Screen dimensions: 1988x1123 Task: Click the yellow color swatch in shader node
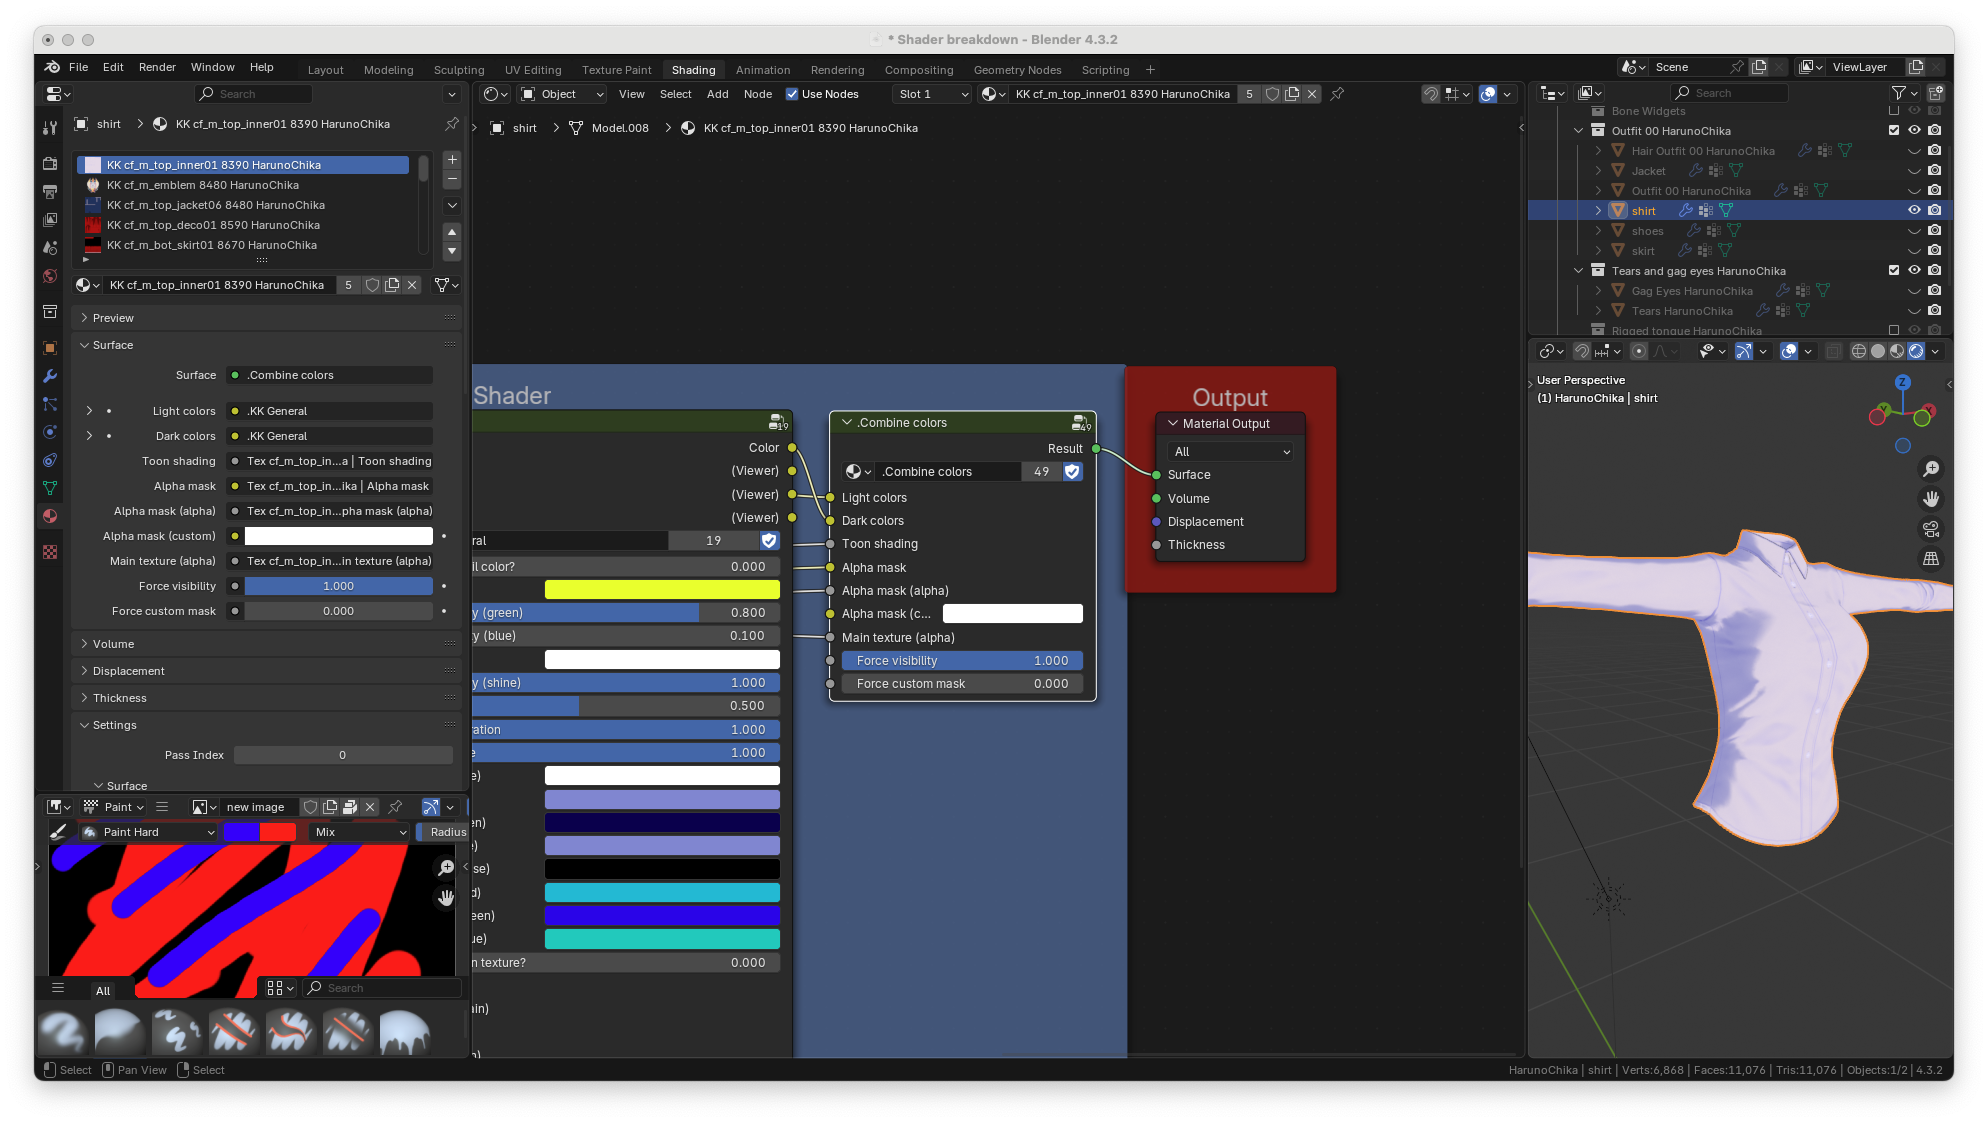click(661, 590)
